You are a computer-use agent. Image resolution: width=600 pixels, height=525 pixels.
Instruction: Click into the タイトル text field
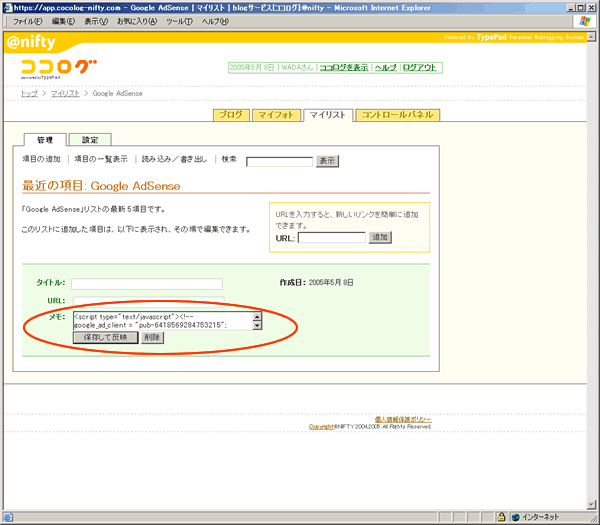pos(146,284)
